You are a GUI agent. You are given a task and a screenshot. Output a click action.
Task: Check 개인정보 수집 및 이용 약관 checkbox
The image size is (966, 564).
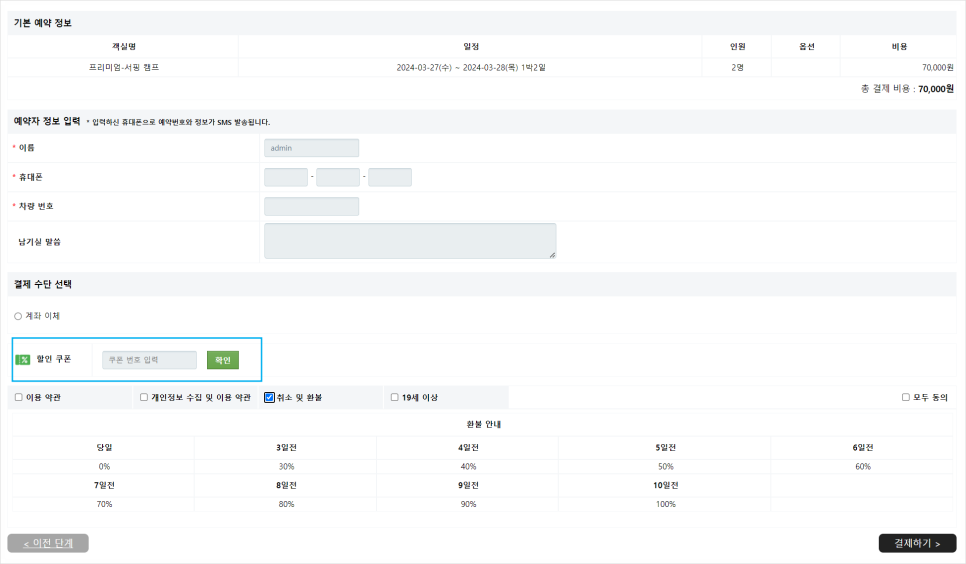pyautogui.click(x=144, y=398)
